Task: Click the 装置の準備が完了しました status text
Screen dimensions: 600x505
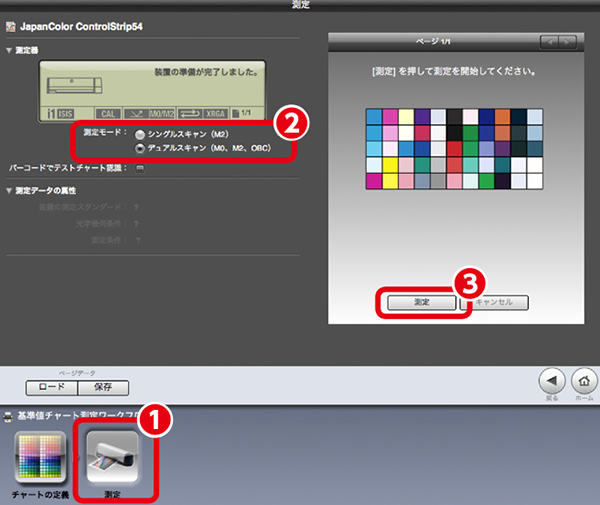Action: coord(207,72)
